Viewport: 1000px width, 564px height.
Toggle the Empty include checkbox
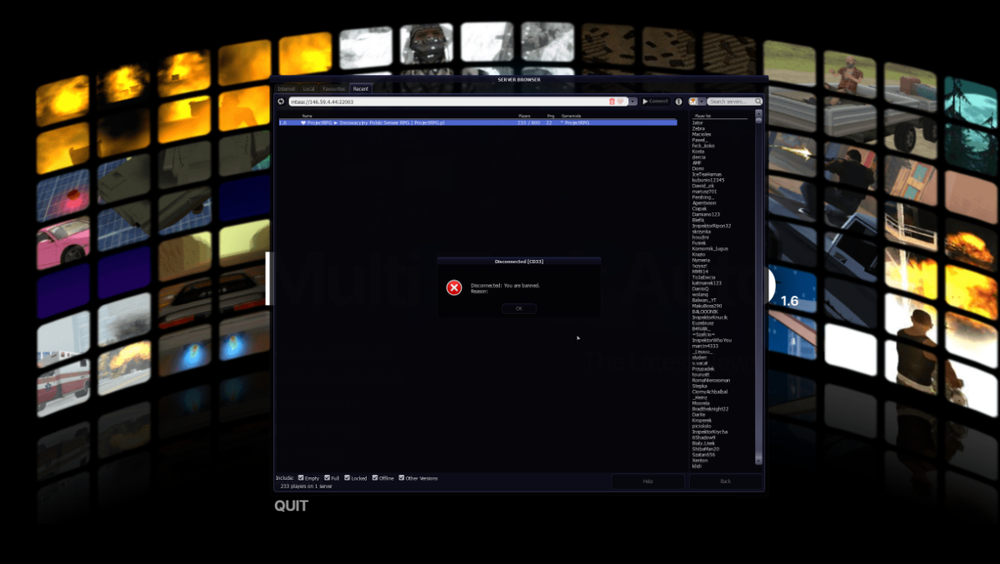[300, 477]
